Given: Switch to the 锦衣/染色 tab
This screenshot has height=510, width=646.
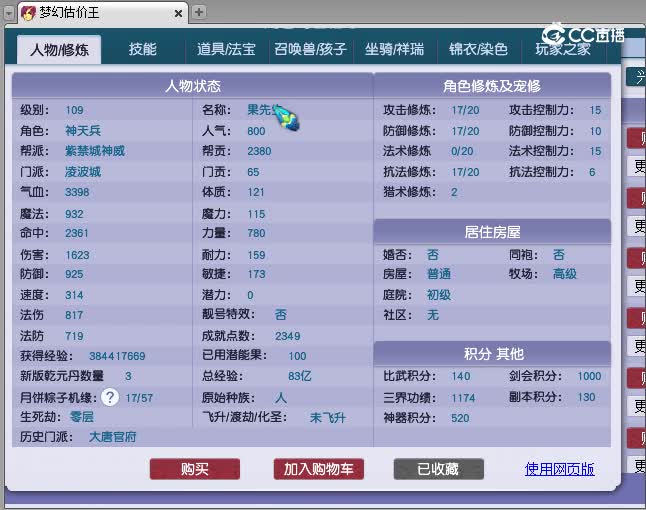Looking at the screenshot, I should pyautogui.click(x=478, y=49).
